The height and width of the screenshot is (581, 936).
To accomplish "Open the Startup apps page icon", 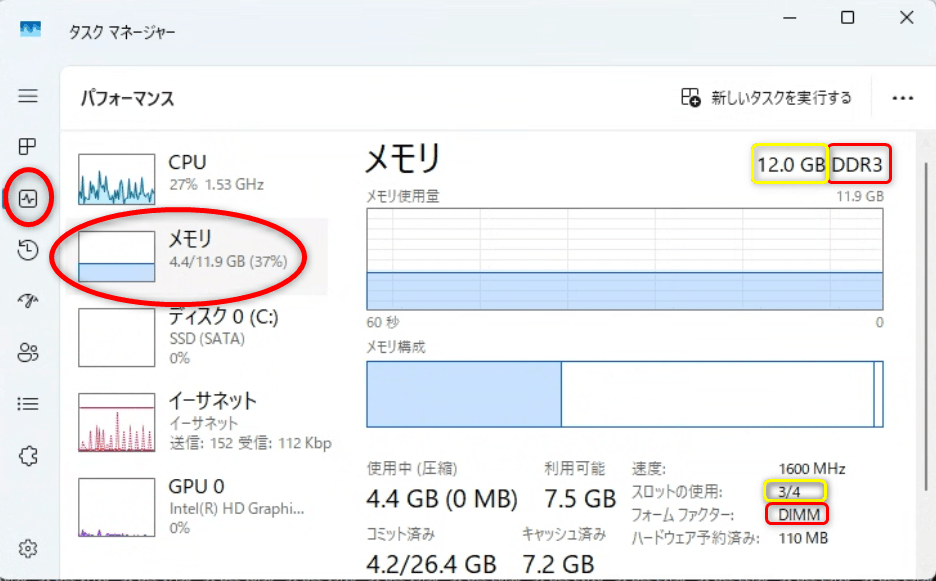I will pos(28,301).
